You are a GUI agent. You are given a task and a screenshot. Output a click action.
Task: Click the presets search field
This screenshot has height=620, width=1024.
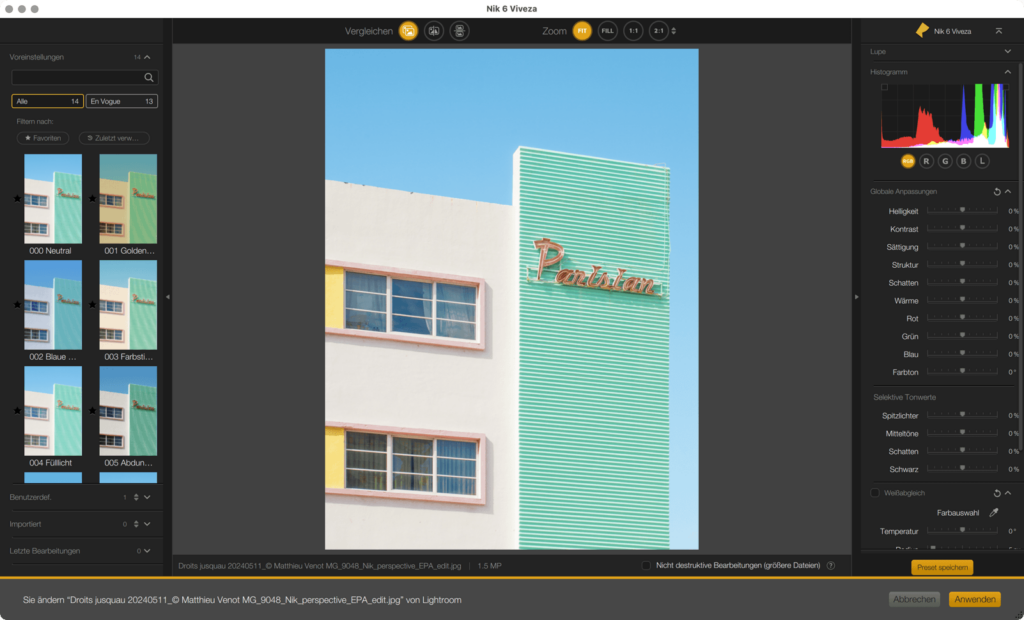coord(84,77)
